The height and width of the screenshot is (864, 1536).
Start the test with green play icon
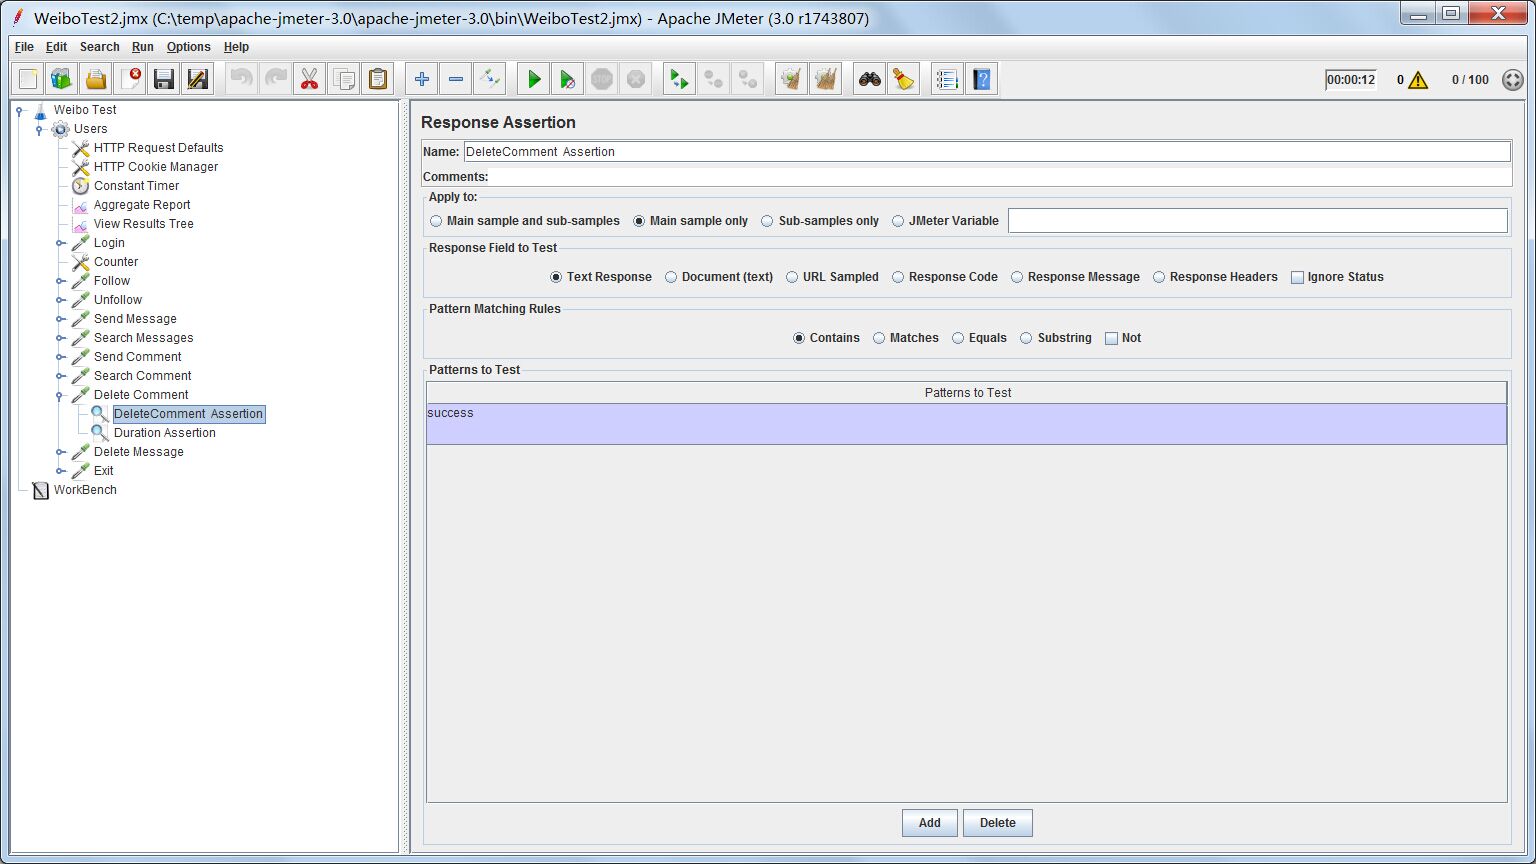click(x=534, y=79)
